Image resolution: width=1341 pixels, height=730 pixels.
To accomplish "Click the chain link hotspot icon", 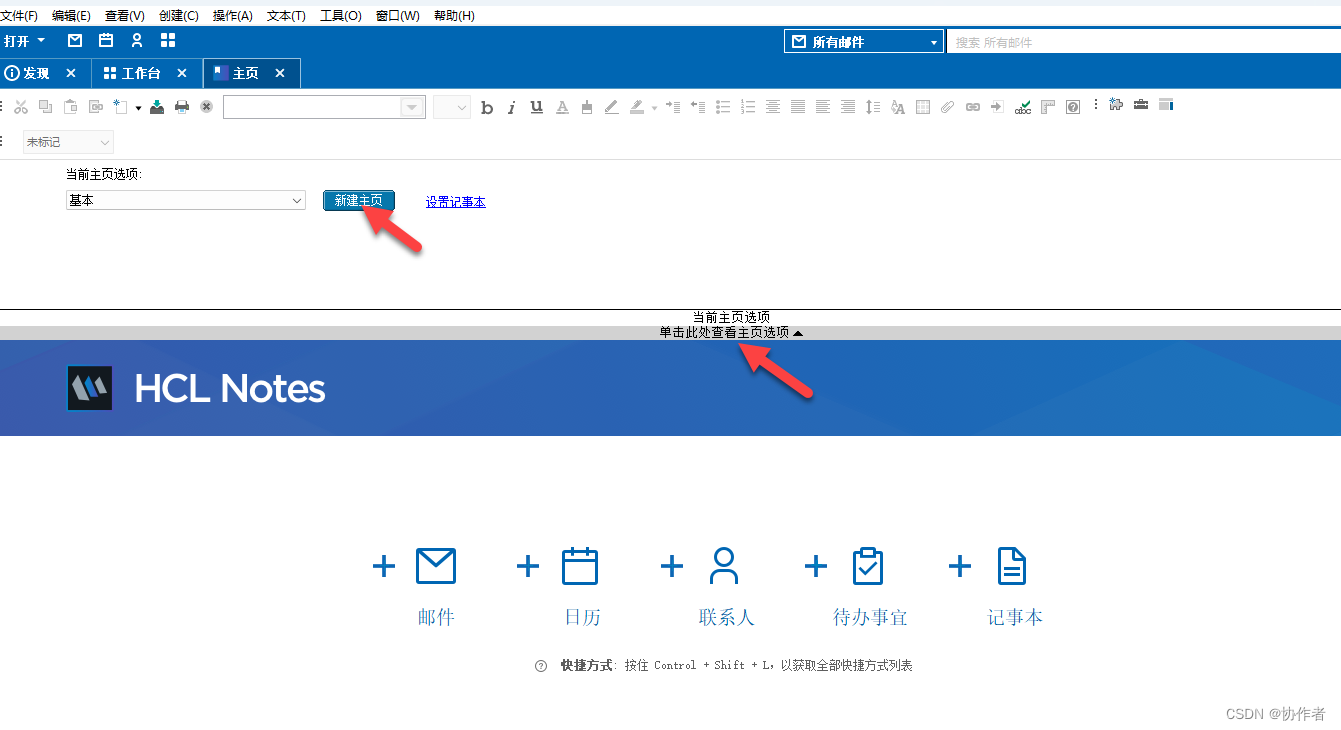I will (973, 107).
